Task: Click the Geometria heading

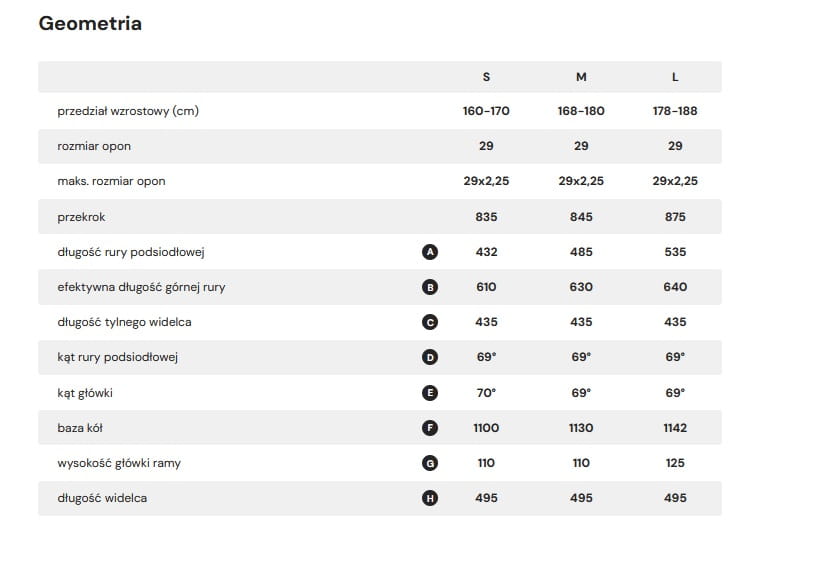Action: (x=90, y=24)
